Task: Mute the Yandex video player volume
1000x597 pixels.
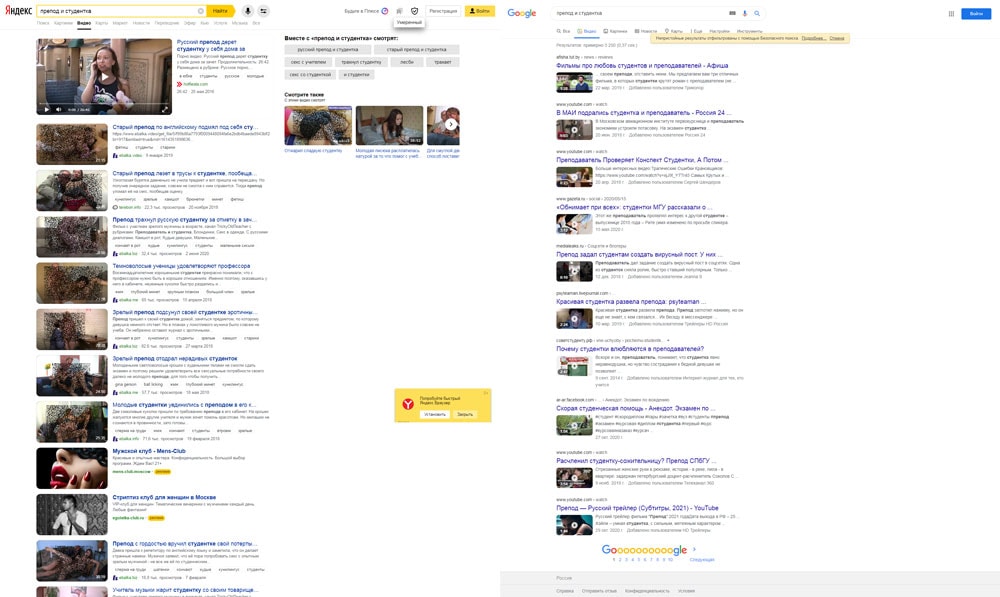Action: [57, 109]
